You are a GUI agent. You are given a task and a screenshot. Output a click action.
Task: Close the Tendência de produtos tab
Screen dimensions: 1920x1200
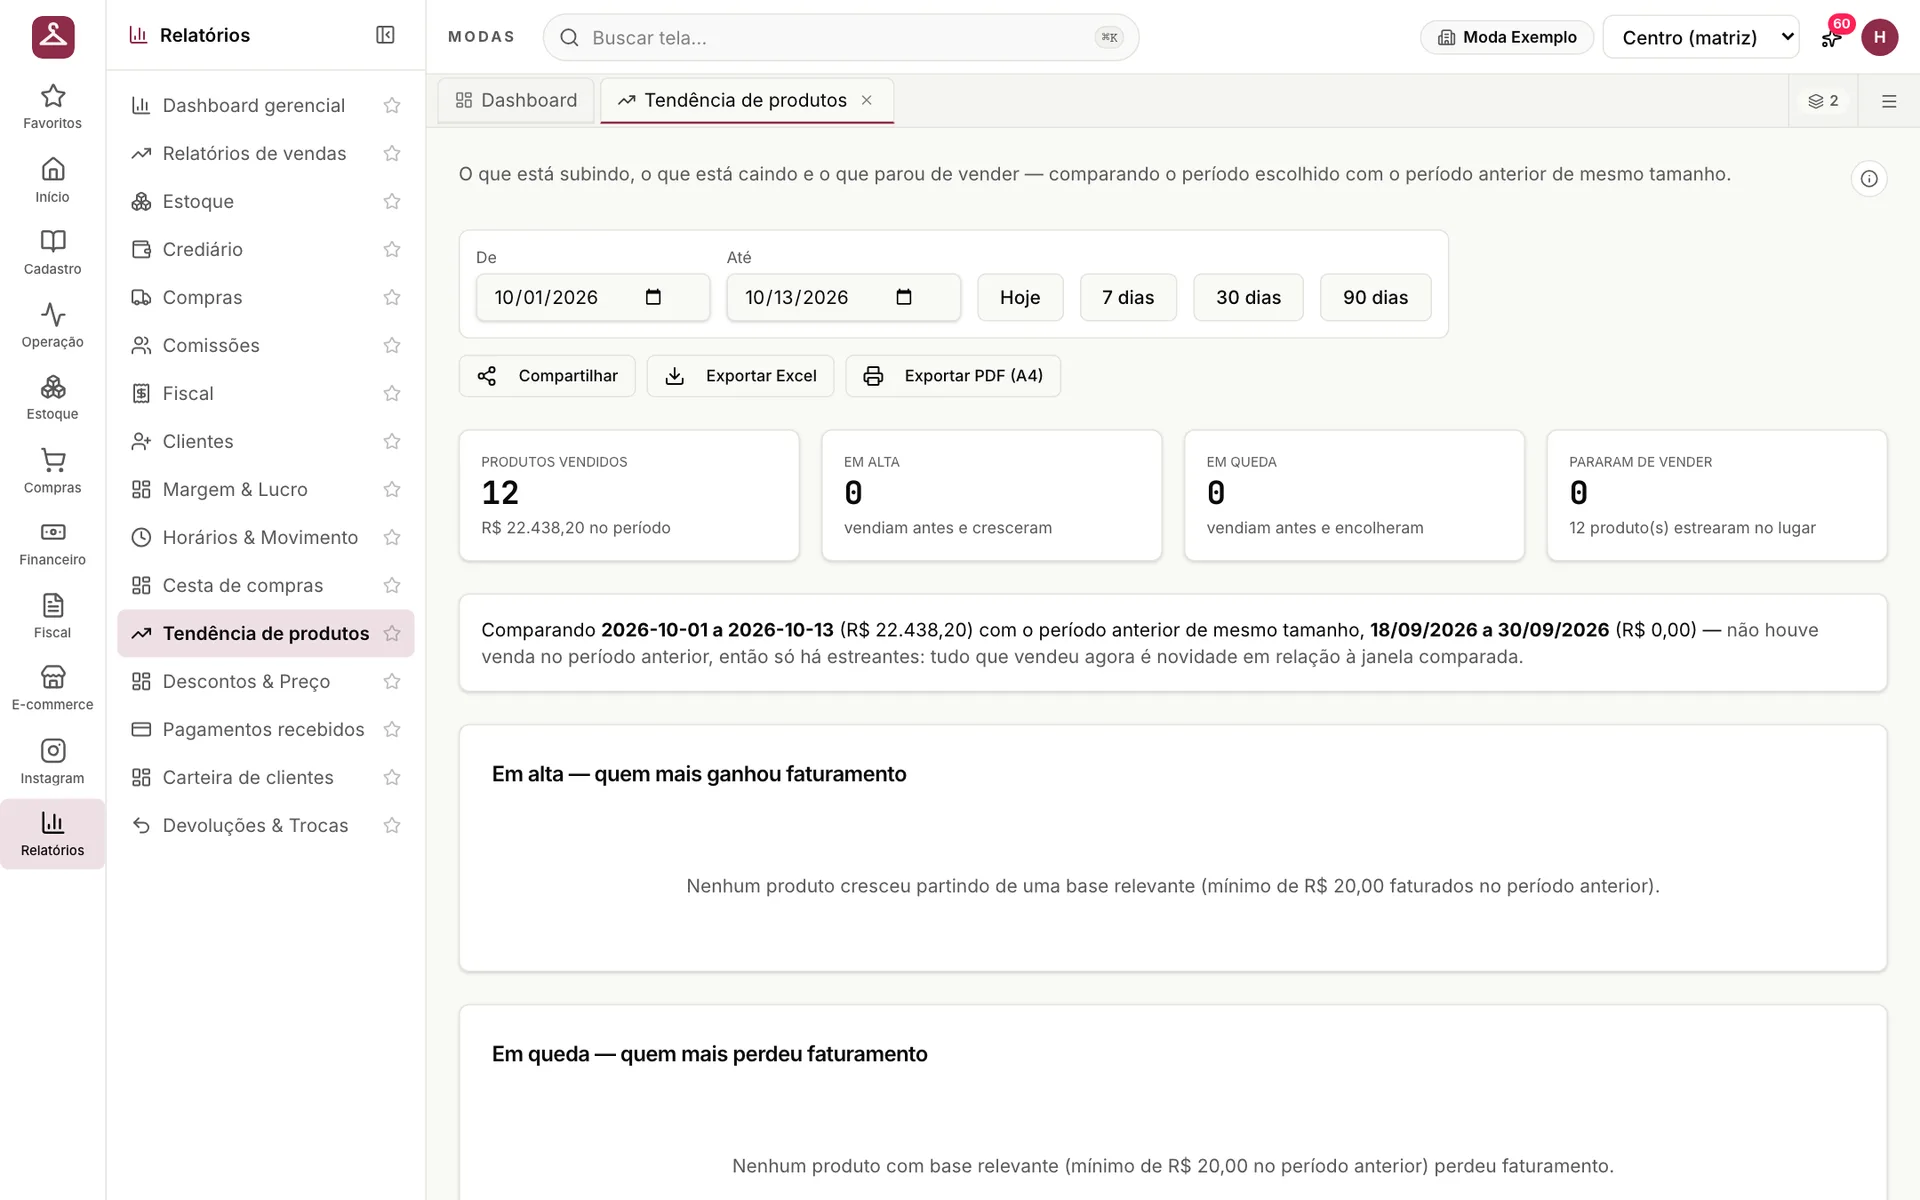[x=867, y=100]
